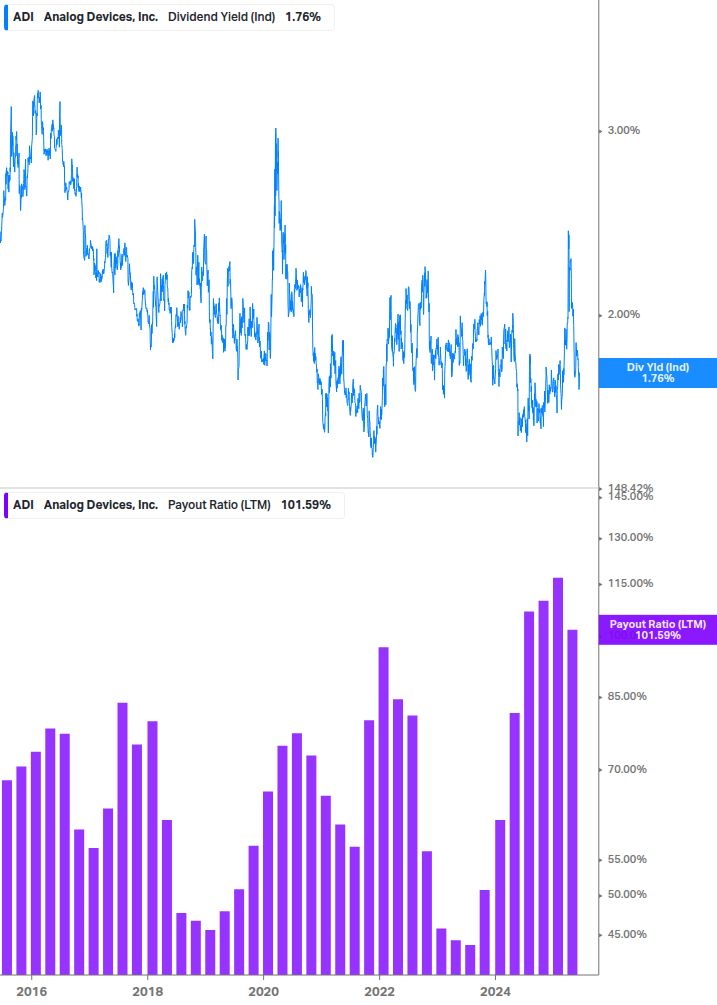717x1005 pixels.
Task: Click the ADI Payout Ratio legend label
Action: pyautogui.click(x=174, y=505)
